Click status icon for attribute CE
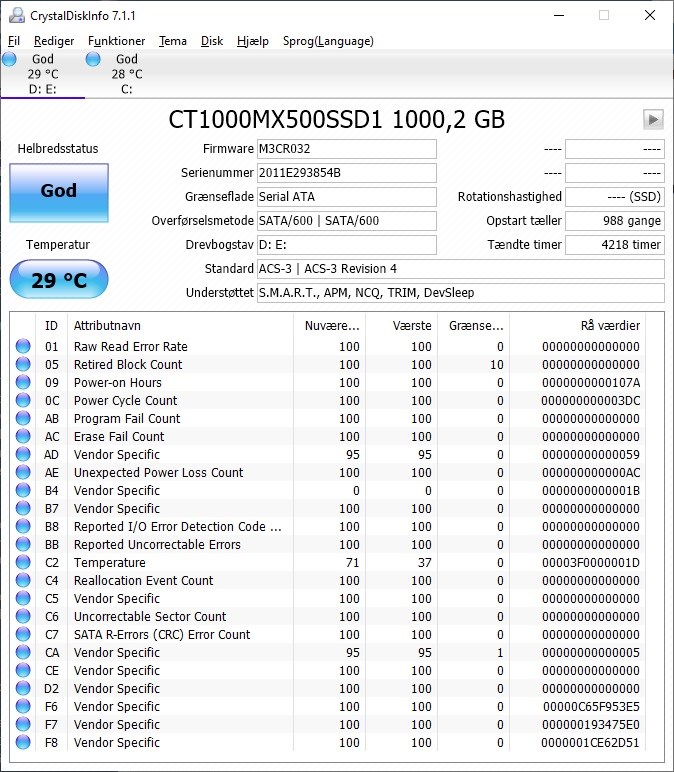Screen dimensions: 674x772 23,670
